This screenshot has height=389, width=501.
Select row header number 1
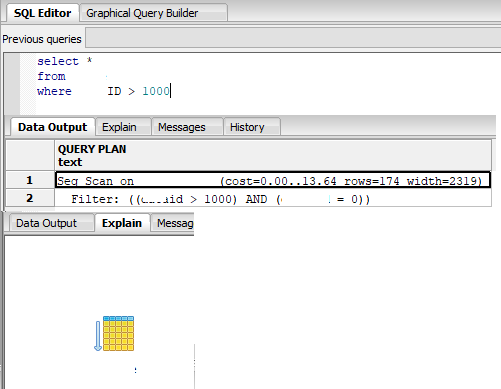(30, 180)
